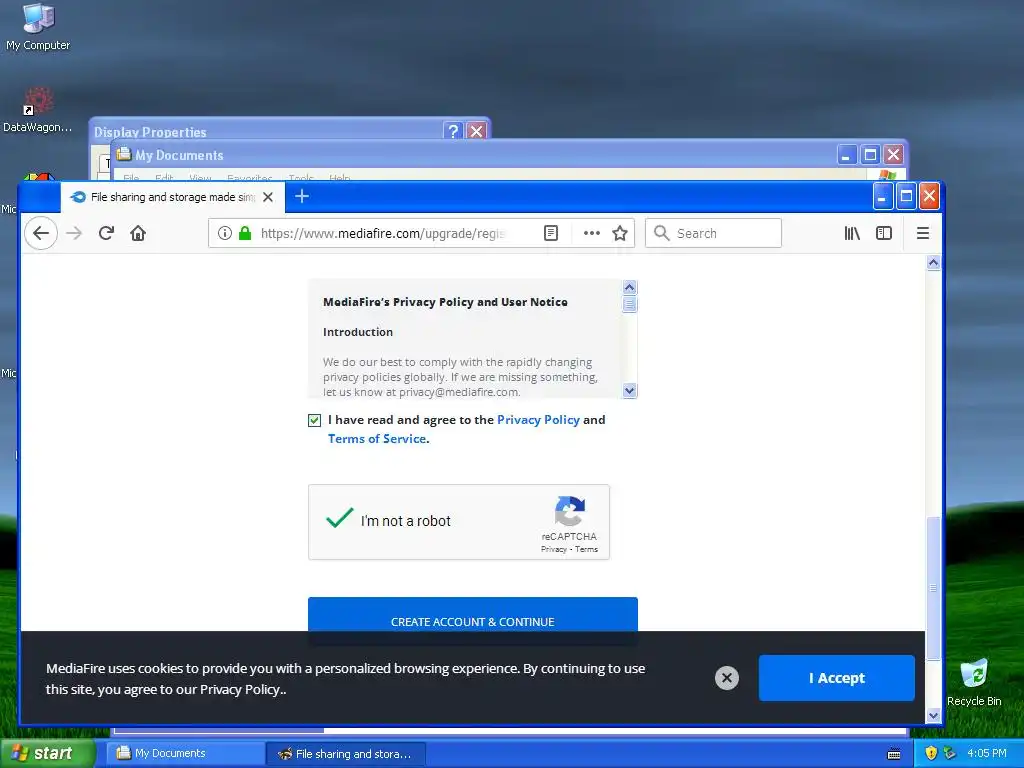Show site information icon in address bar
This screenshot has height=768, width=1024.
[225, 233]
